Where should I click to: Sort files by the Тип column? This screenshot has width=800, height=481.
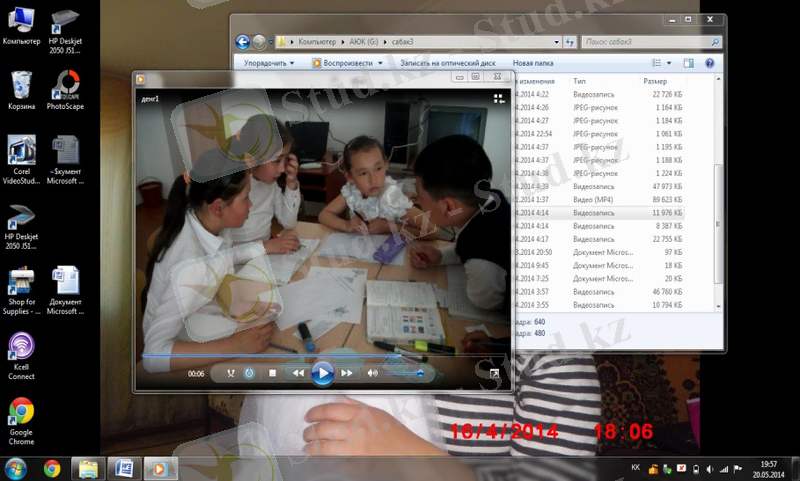pos(580,80)
